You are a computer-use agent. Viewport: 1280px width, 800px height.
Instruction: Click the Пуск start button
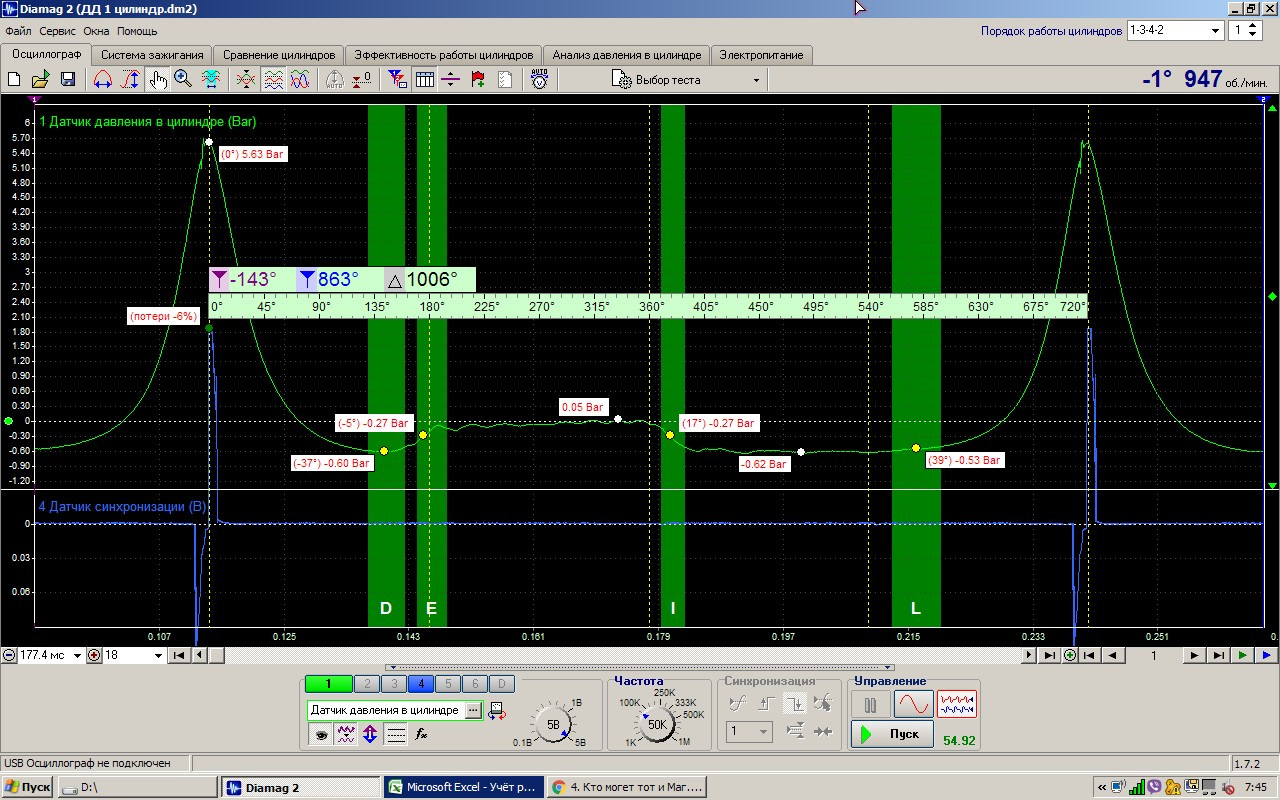[x=892, y=734]
